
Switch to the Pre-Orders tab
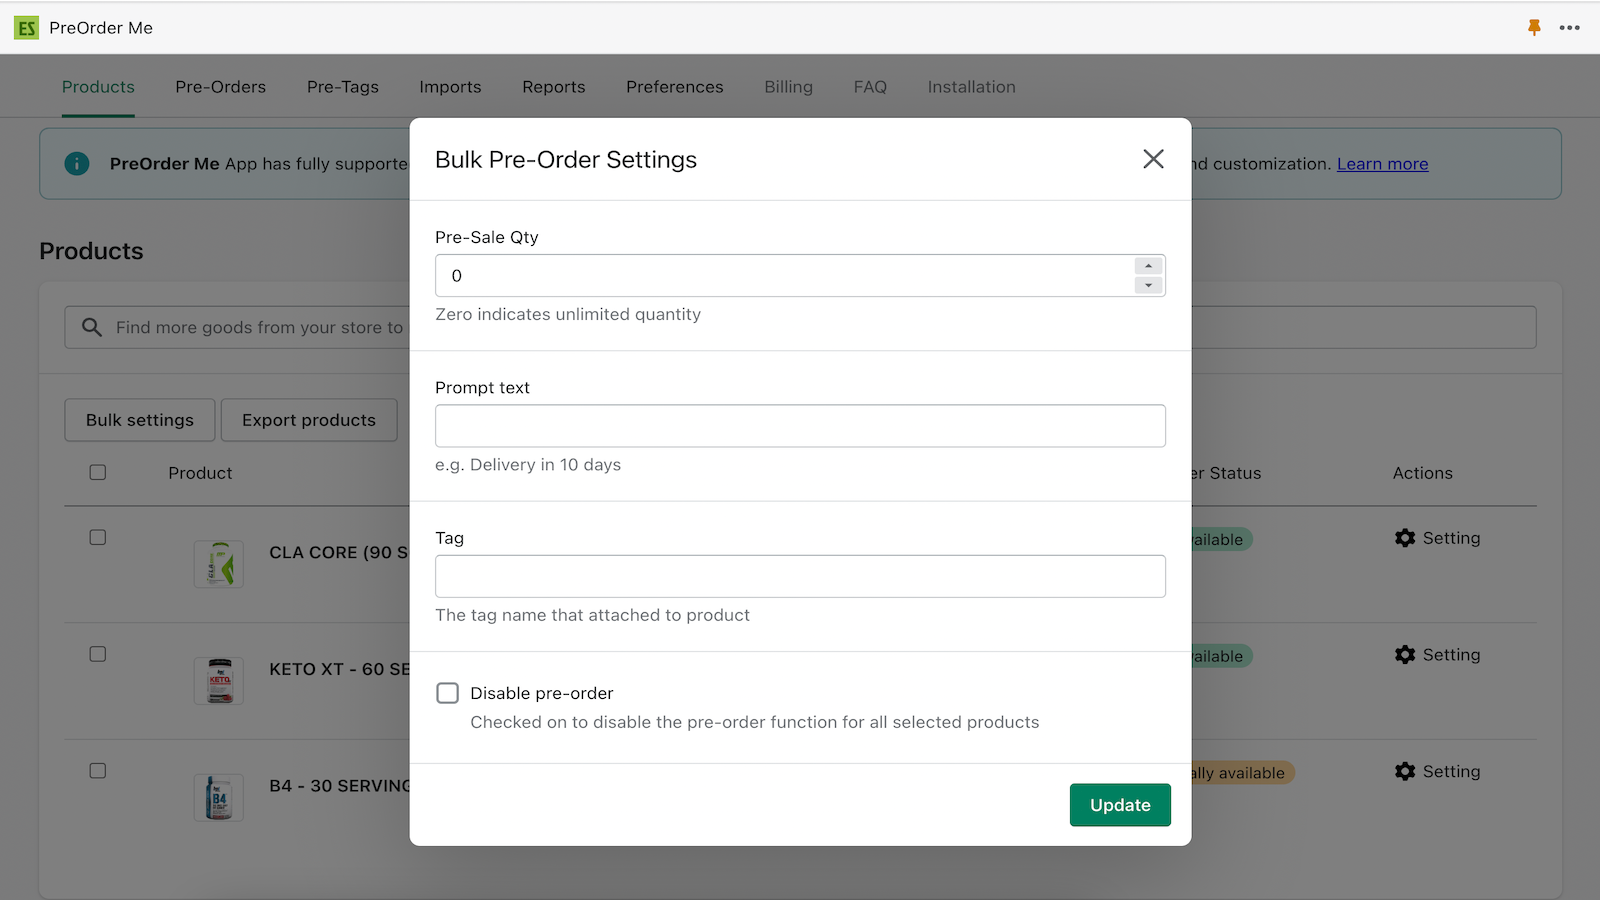tap(220, 87)
